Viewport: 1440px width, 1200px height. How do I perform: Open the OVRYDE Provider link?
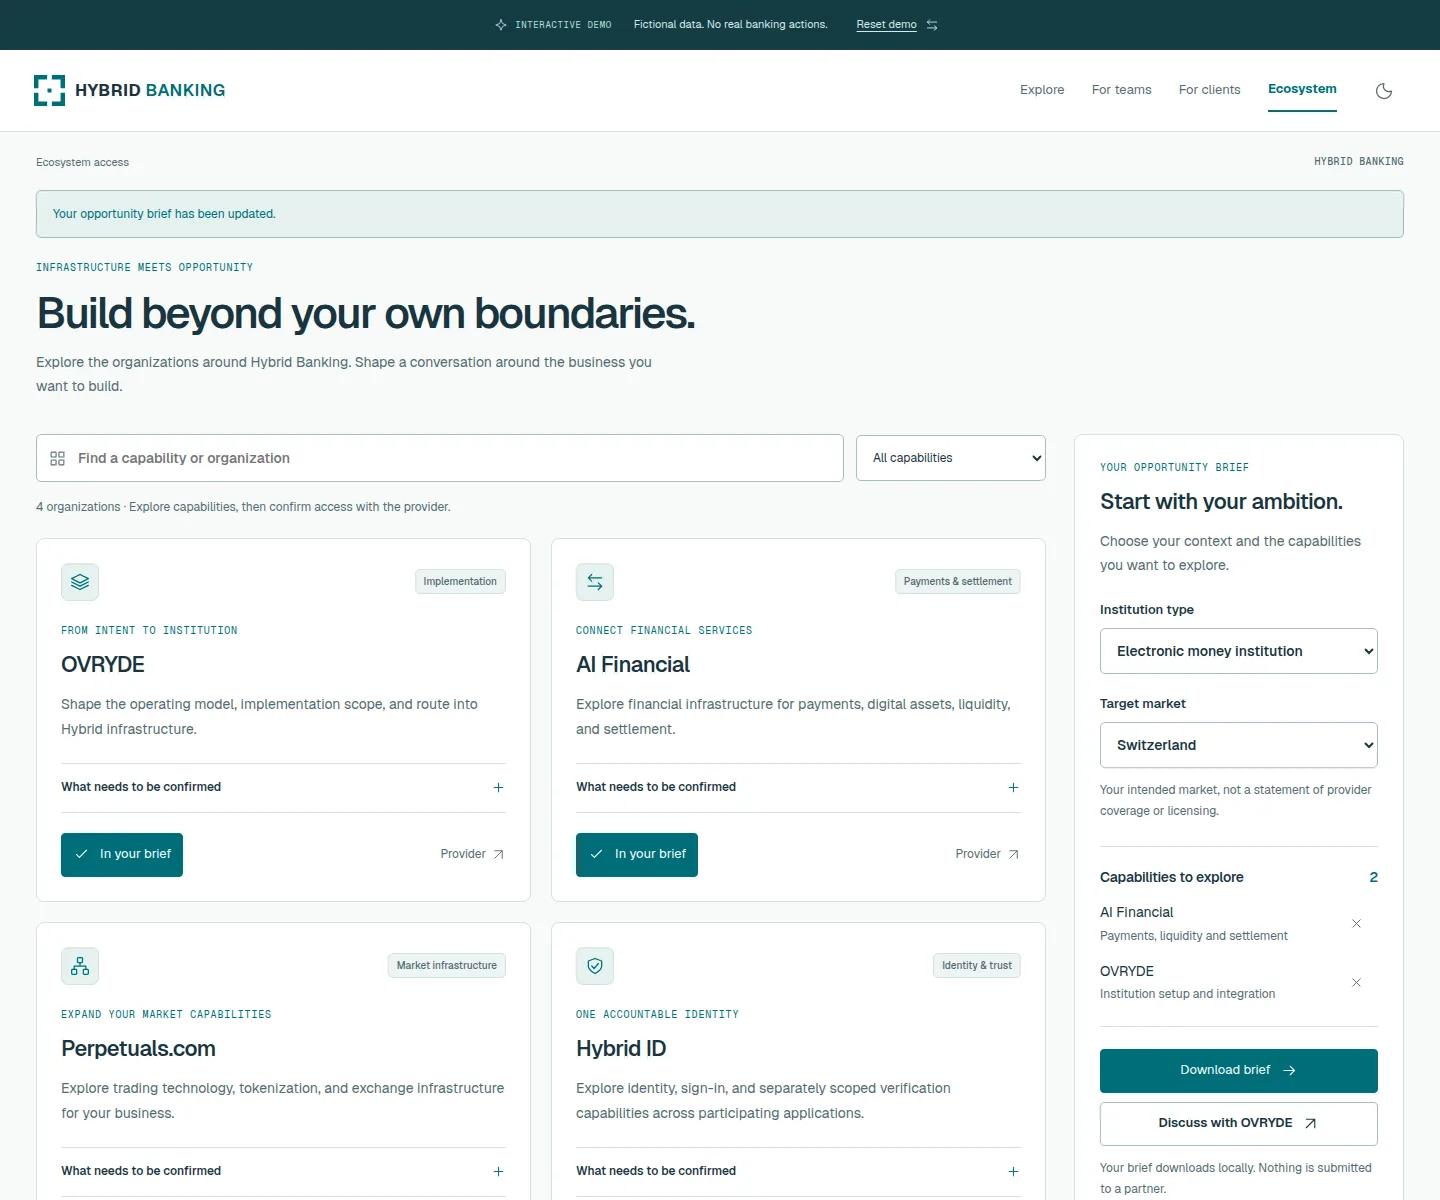click(x=473, y=854)
